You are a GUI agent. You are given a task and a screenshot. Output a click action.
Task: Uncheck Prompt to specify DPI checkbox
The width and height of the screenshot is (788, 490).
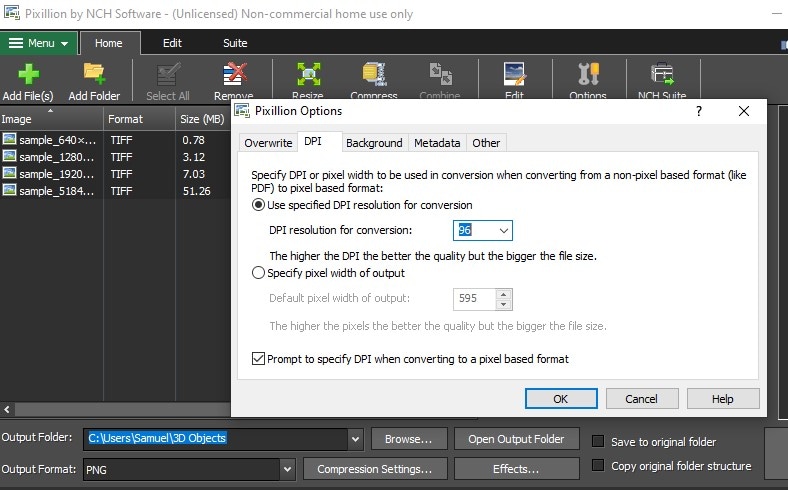(x=258, y=359)
